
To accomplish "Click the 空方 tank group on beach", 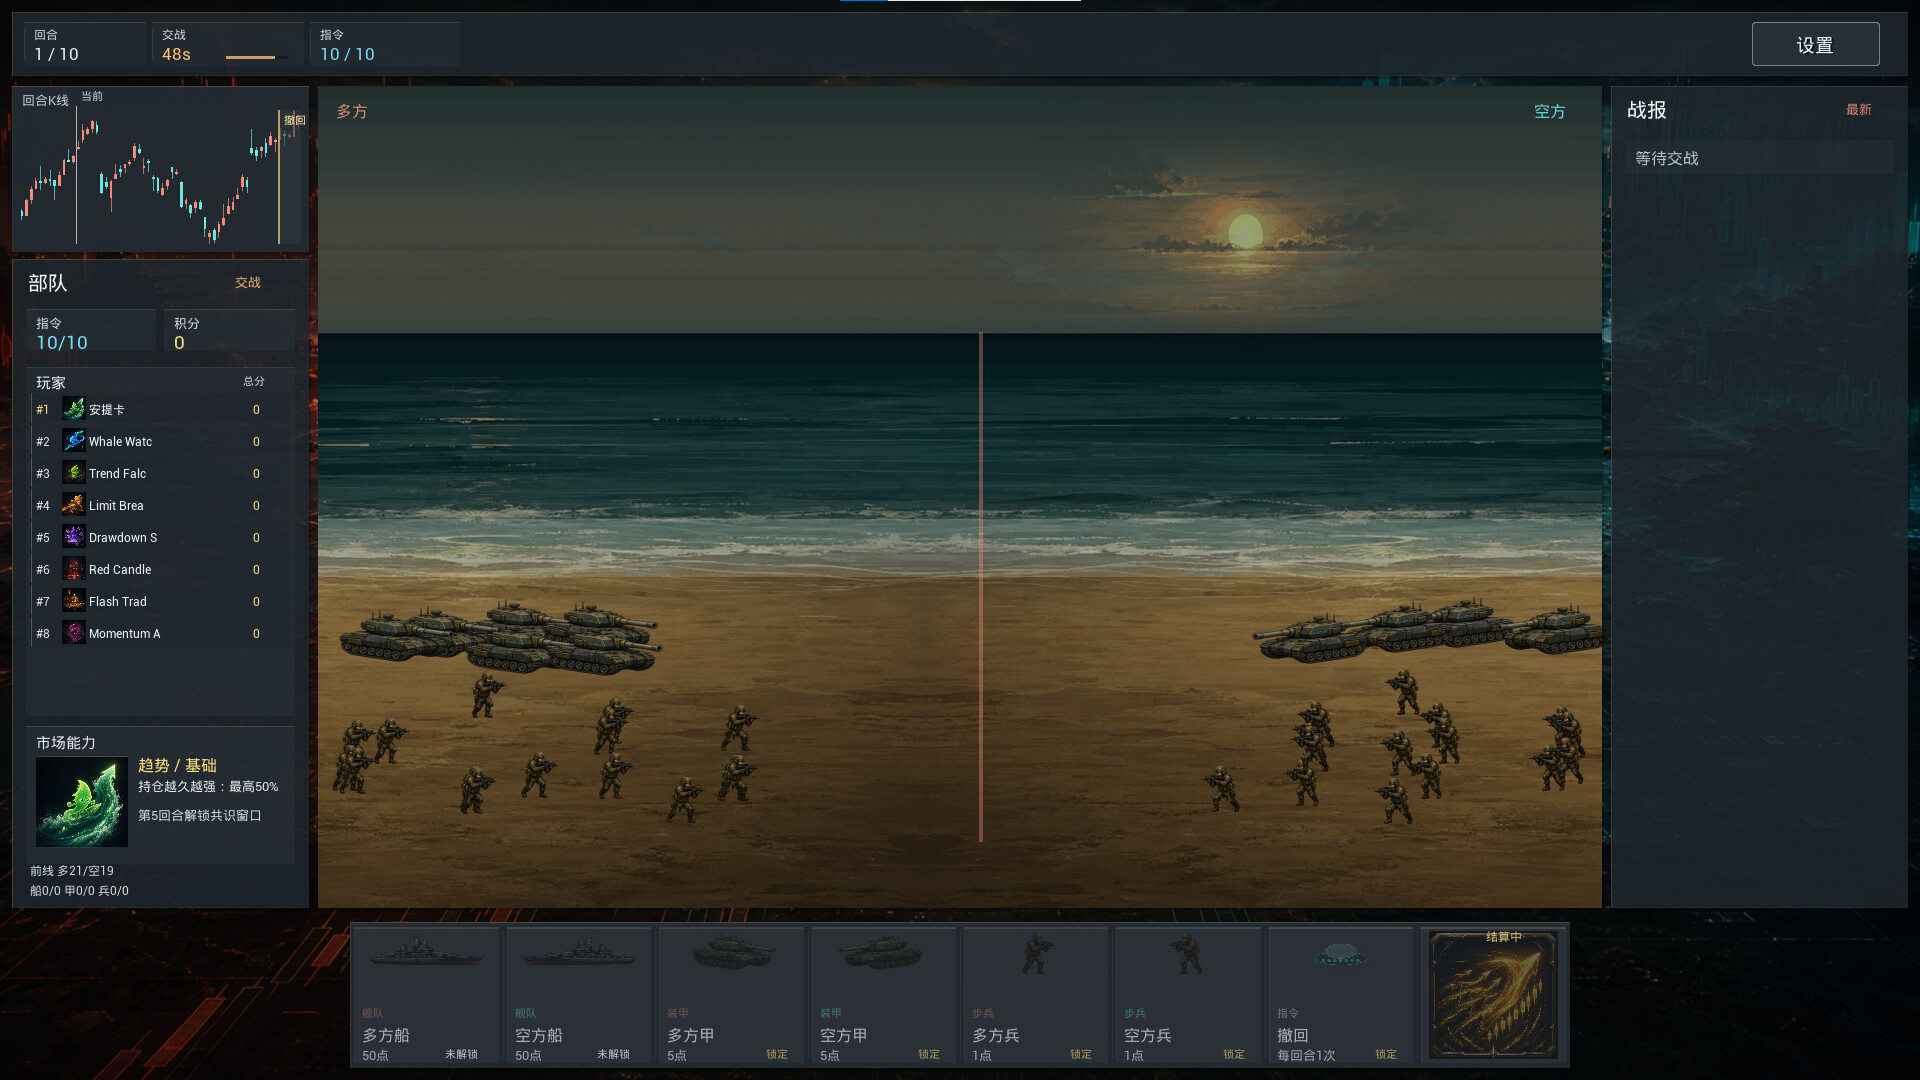I will 1428,629.
